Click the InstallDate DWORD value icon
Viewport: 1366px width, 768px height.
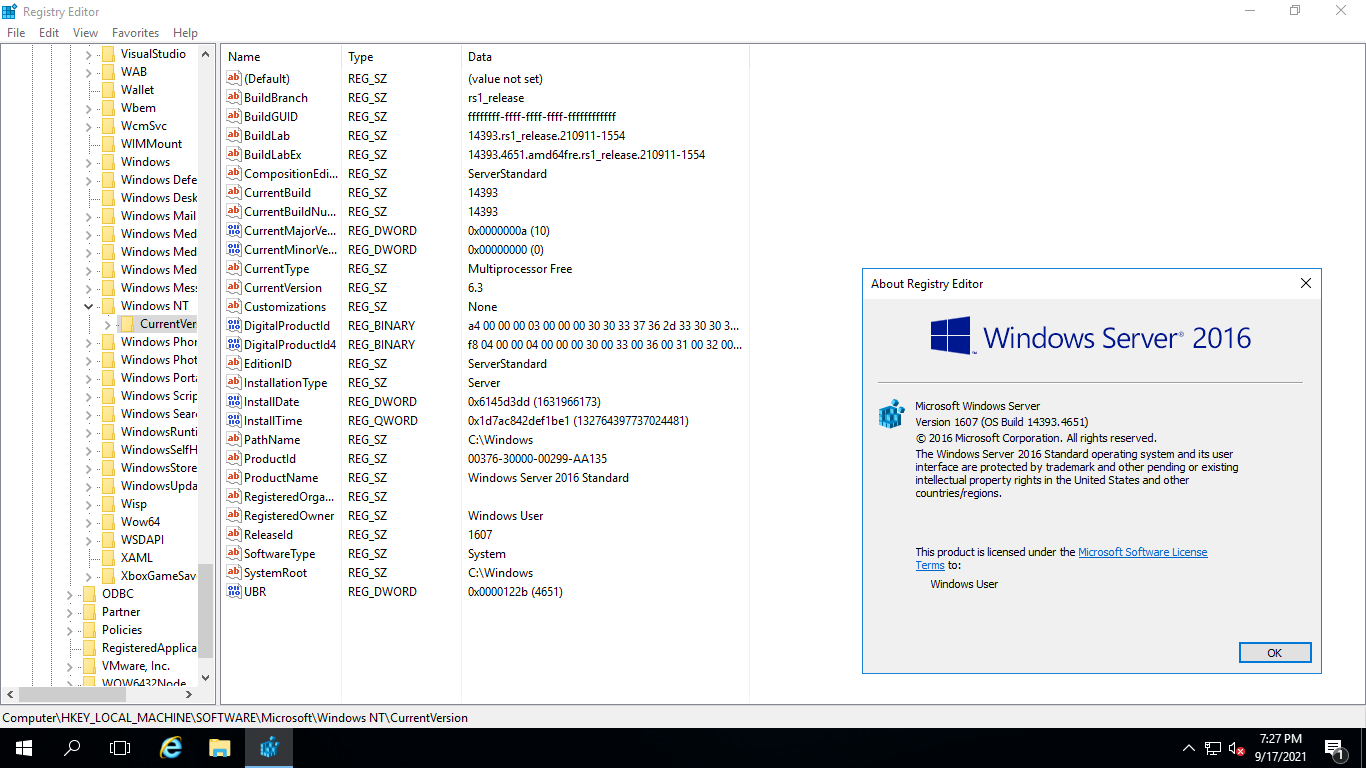[x=234, y=402]
